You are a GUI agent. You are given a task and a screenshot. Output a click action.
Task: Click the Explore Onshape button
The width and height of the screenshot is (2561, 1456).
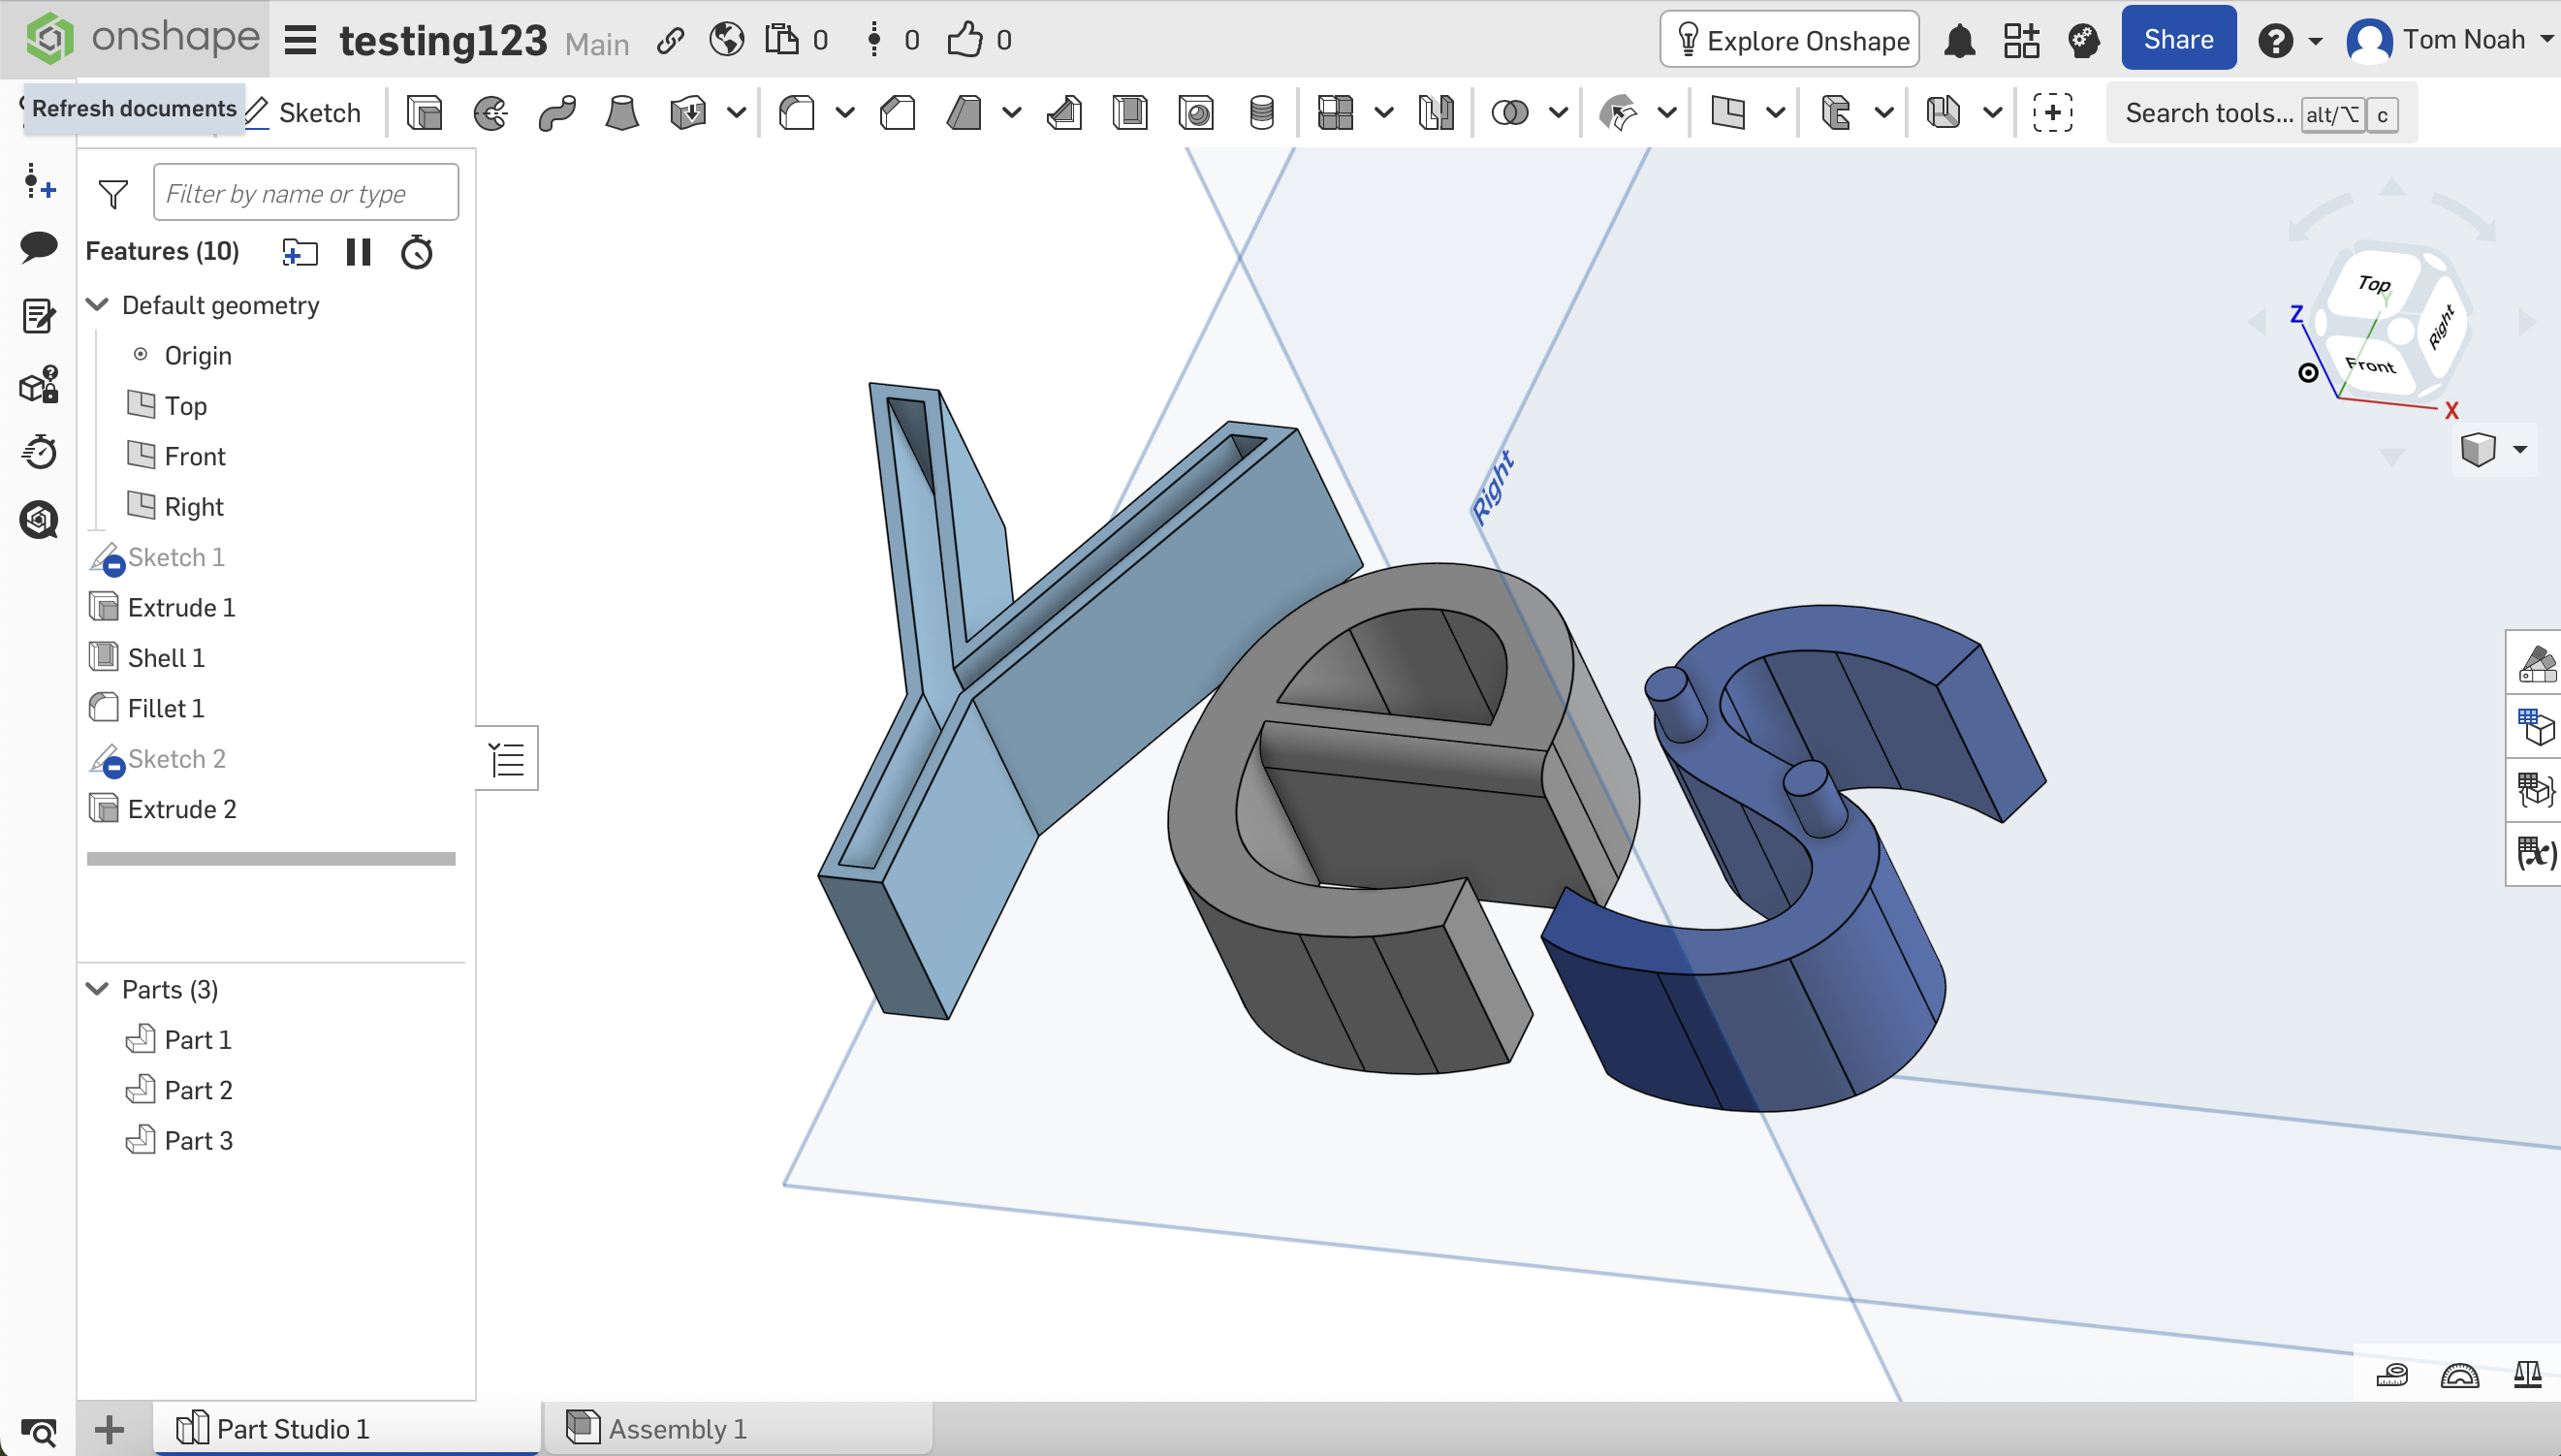tap(1790, 40)
